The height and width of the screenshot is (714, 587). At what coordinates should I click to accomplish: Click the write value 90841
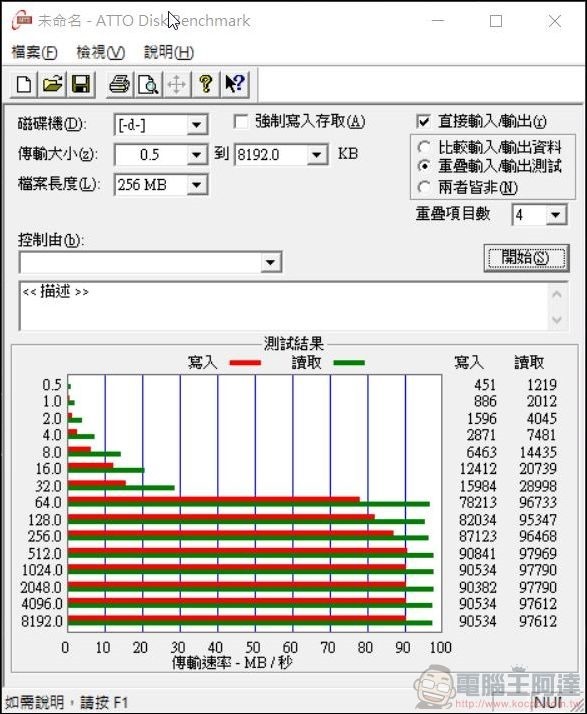pyautogui.click(x=477, y=553)
